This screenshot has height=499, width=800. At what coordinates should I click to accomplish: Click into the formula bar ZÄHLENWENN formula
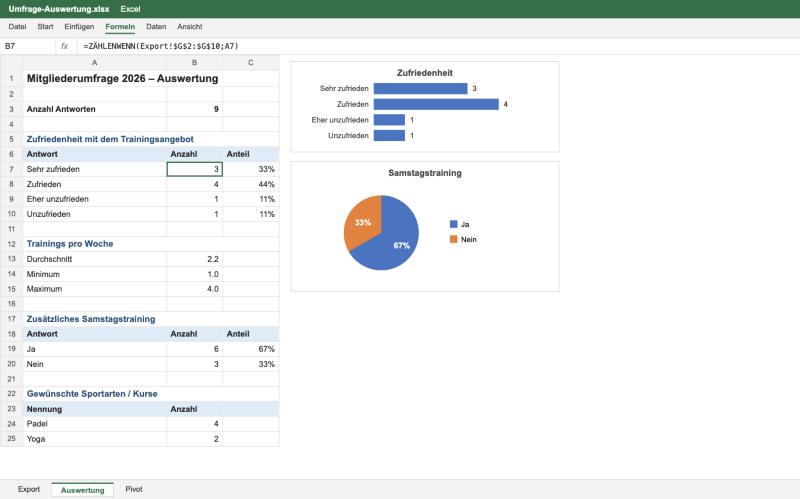click(x=161, y=46)
